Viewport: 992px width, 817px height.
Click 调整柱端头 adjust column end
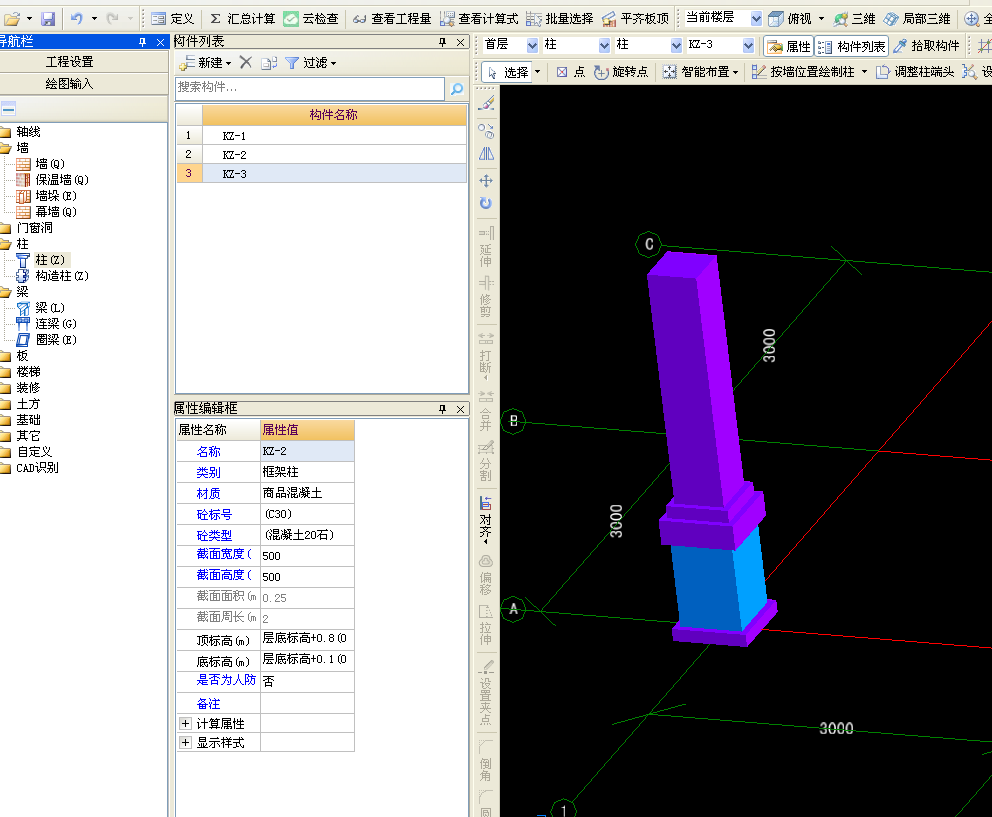[x=915, y=72]
